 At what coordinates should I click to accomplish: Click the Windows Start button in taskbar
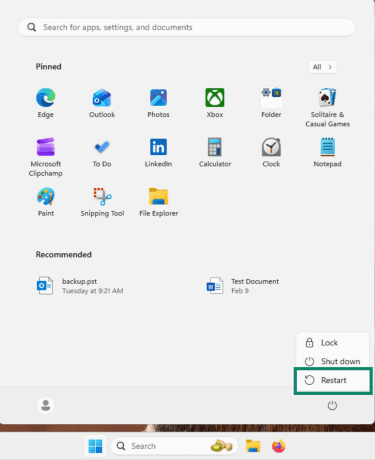pyautogui.click(x=95, y=446)
